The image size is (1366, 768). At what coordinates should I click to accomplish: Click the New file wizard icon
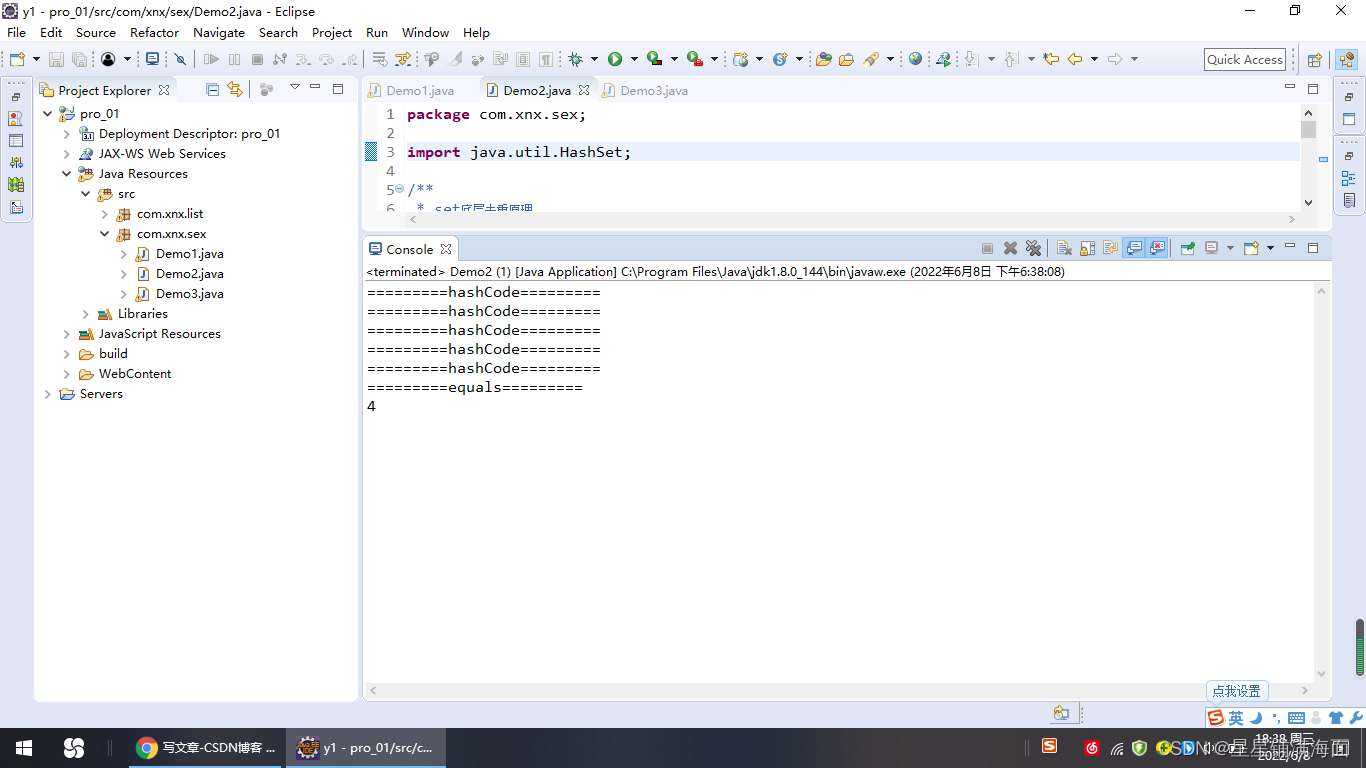[x=17, y=59]
